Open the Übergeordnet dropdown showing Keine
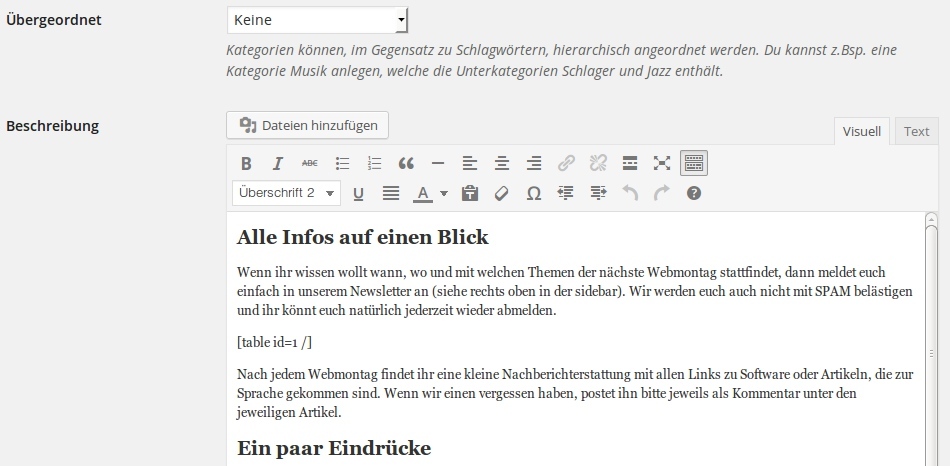 [x=317, y=20]
